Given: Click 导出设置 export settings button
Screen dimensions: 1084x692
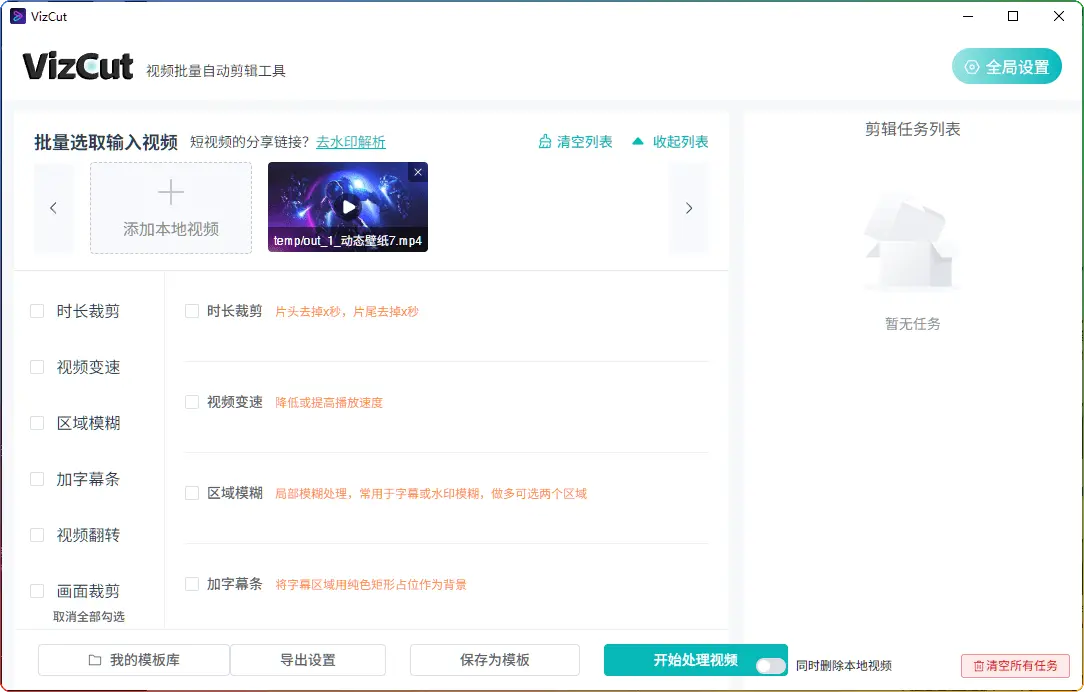Looking at the screenshot, I should pyautogui.click(x=307, y=660).
